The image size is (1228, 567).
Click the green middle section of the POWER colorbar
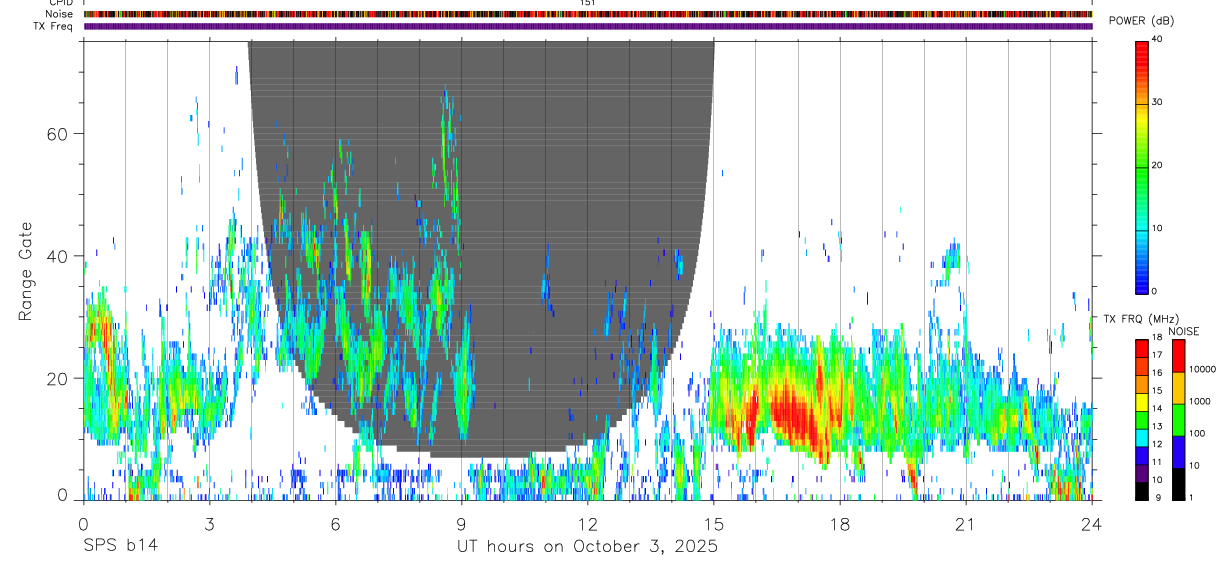point(1142,170)
